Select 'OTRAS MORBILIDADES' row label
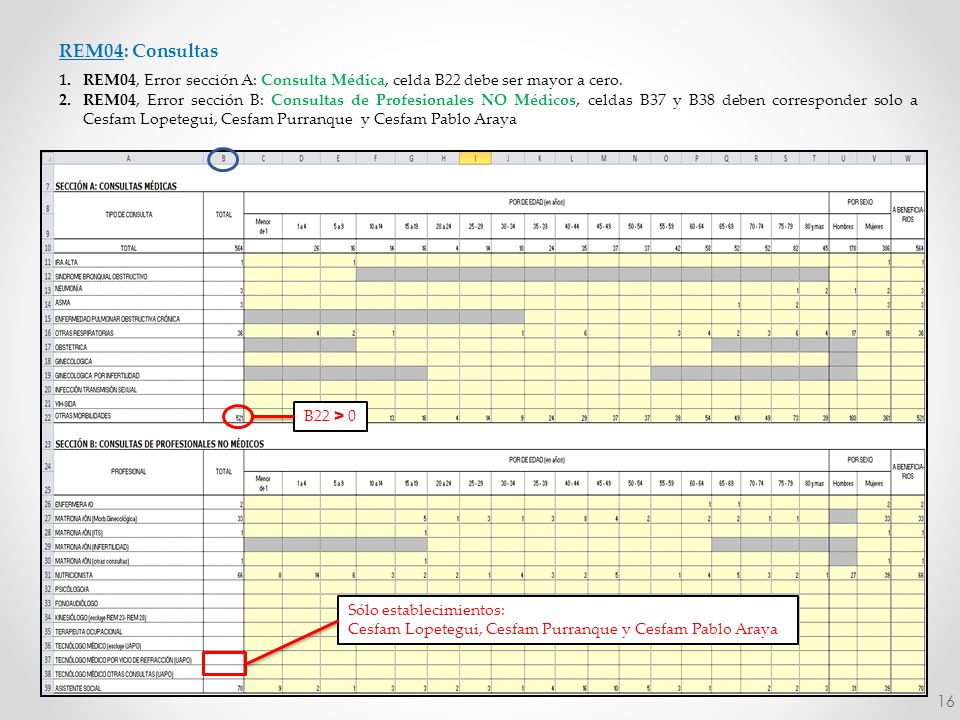 pyautogui.click(x=83, y=416)
